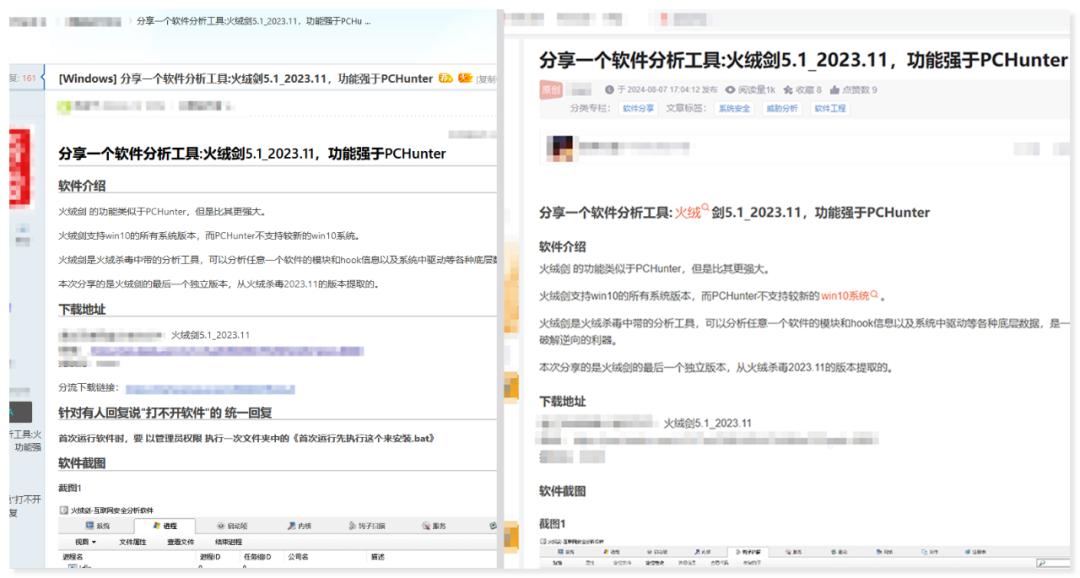Switch to 内核 tab in forum screenshot

click(300, 526)
